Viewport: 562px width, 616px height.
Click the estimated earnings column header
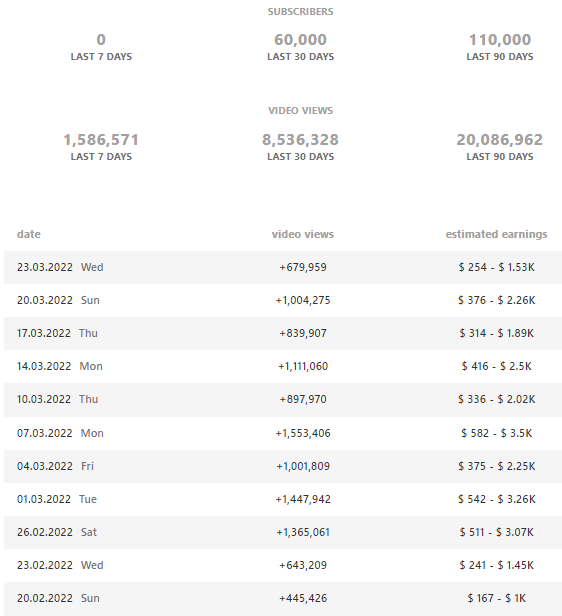pos(496,234)
